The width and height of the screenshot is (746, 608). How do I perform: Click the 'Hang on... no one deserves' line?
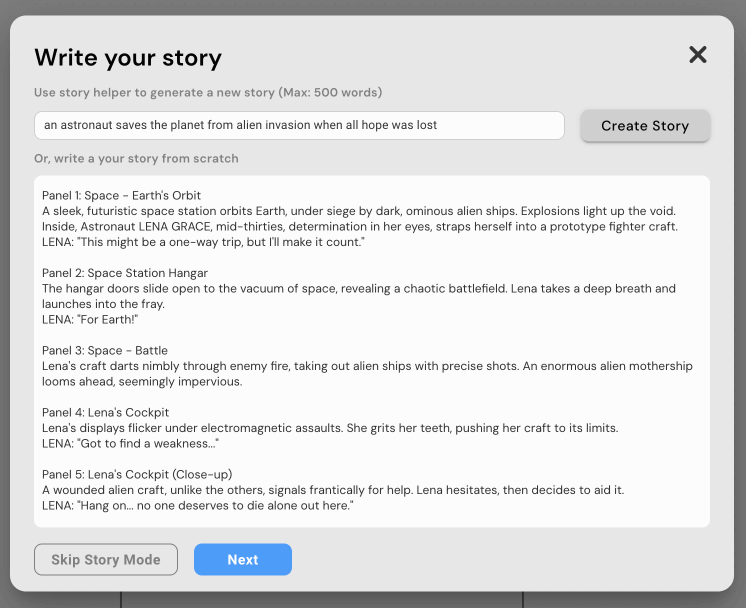click(198, 506)
